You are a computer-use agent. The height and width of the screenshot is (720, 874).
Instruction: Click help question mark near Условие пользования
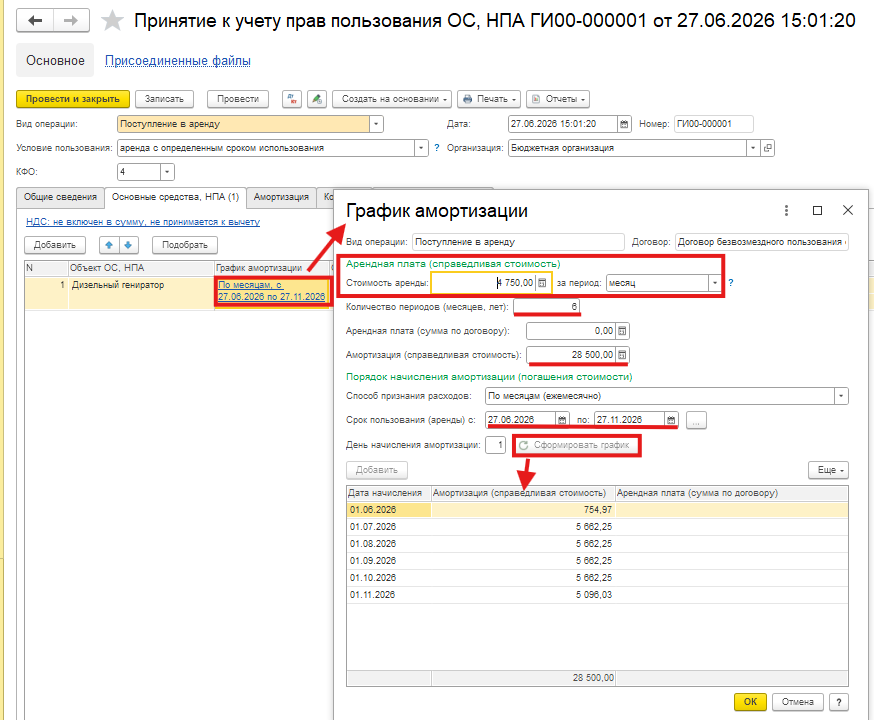tap(437, 148)
